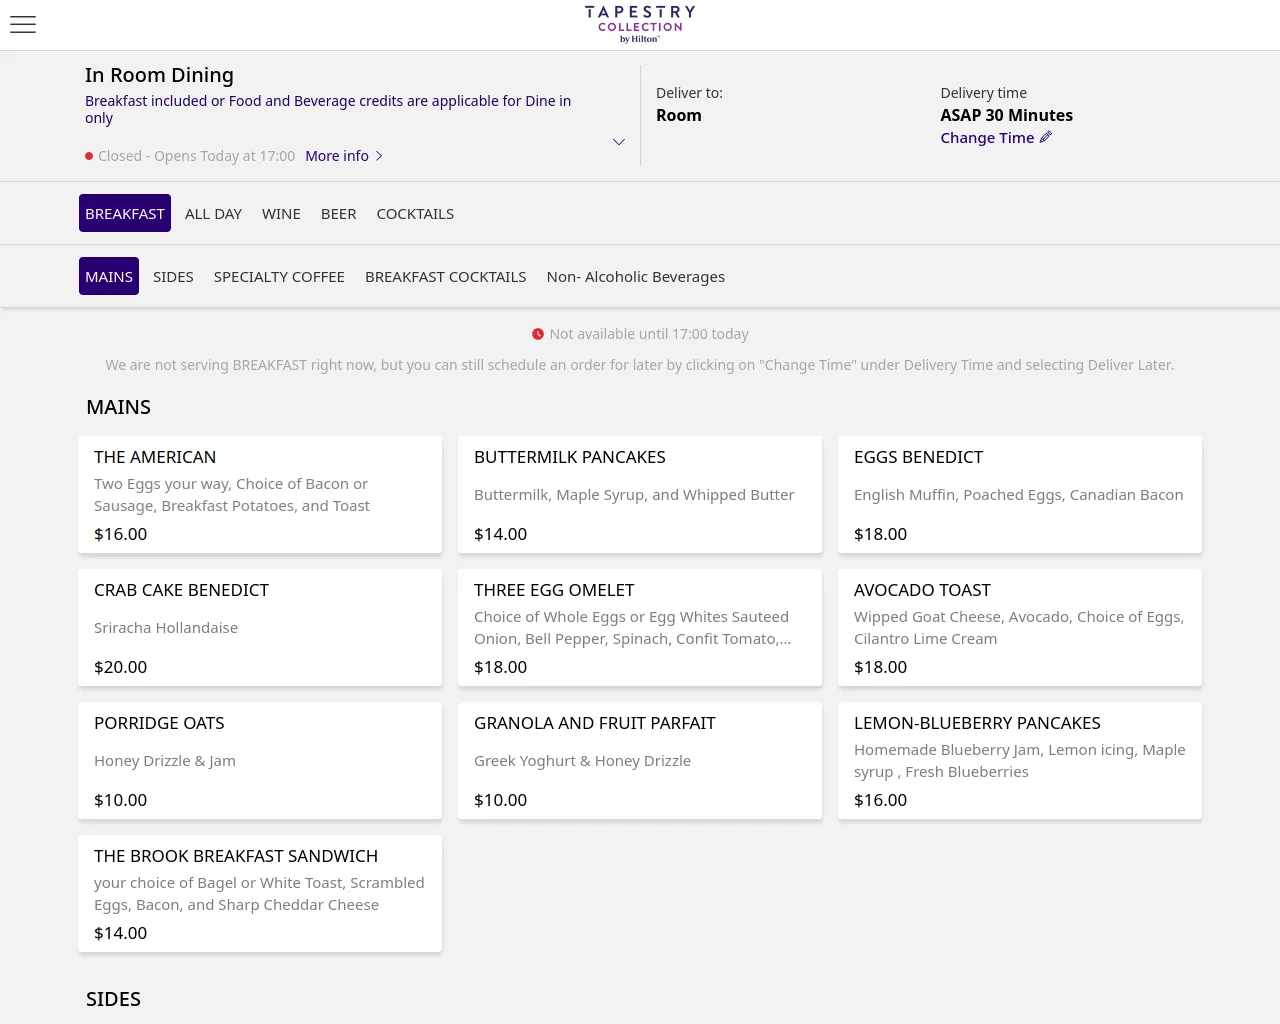Switch to the ALL DAY menu tab

click(213, 213)
